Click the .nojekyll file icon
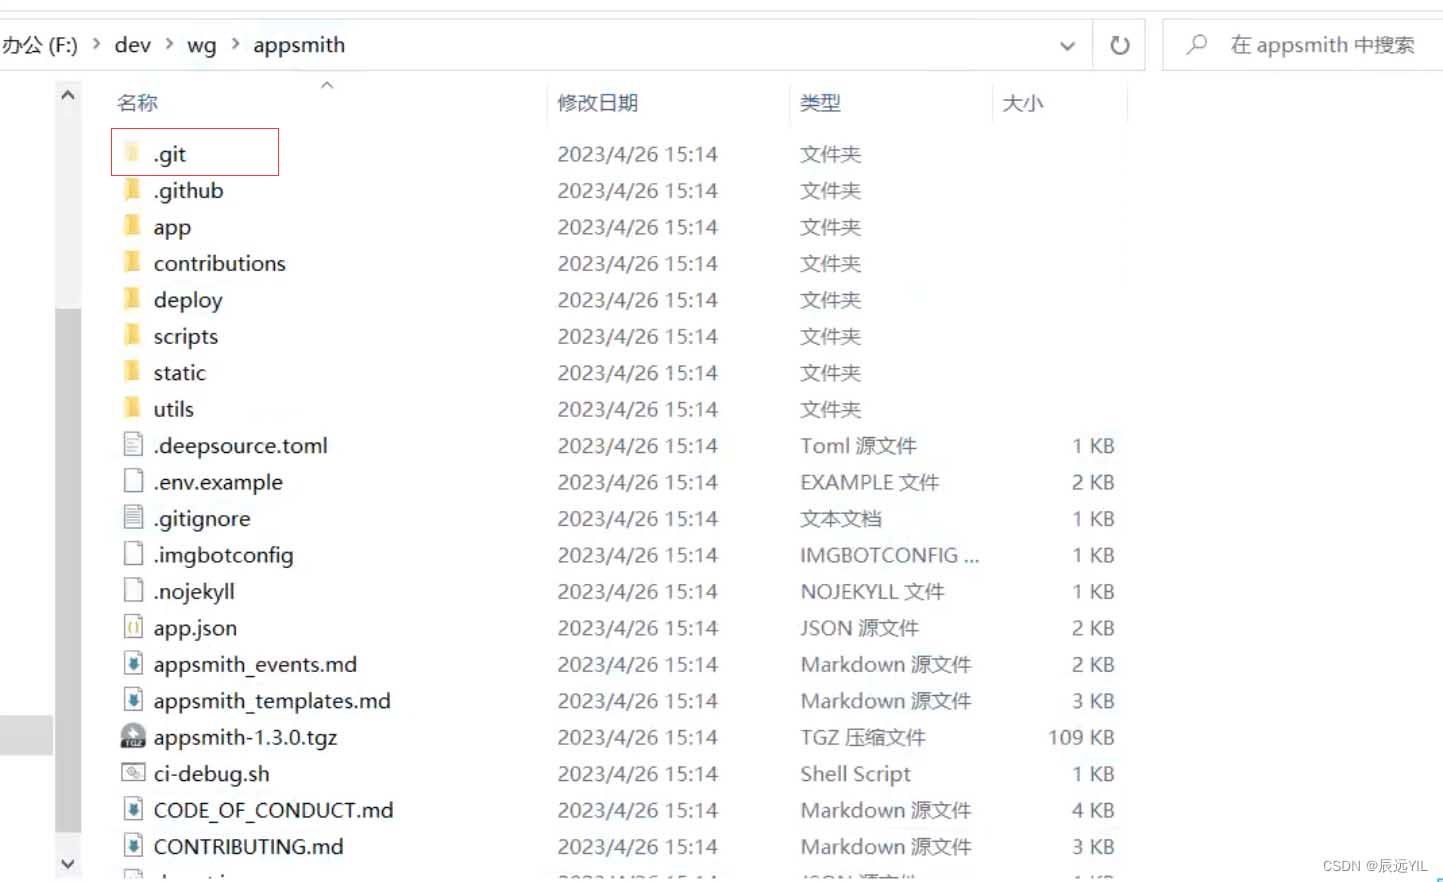1443x882 pixels. 133,591
